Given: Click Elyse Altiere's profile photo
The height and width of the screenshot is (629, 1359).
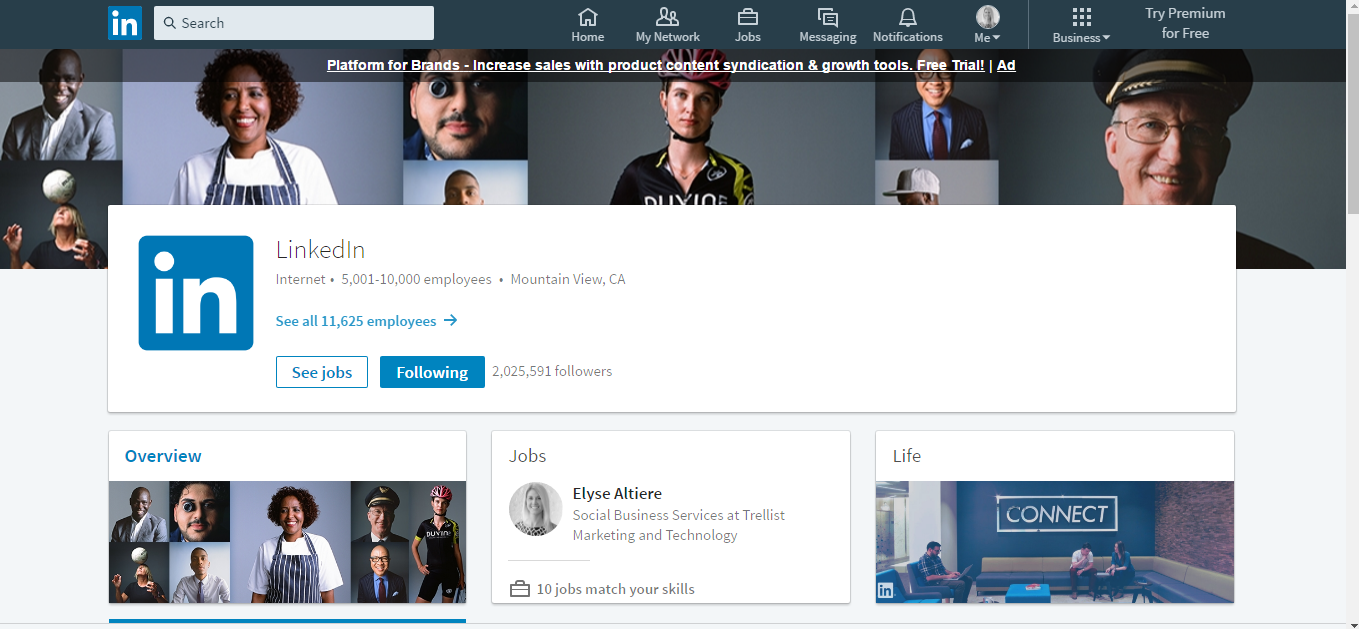Looking at the screenshot, I should [x=536, y=509].
